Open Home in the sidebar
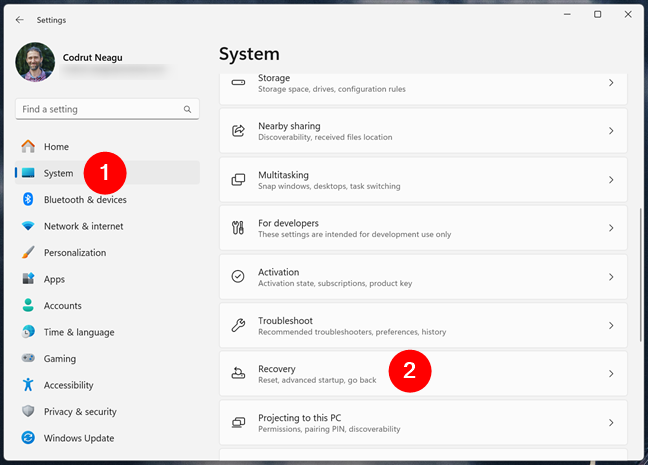Image resolution: width=648 pixels, height=465 pixels. click(107, 146)
